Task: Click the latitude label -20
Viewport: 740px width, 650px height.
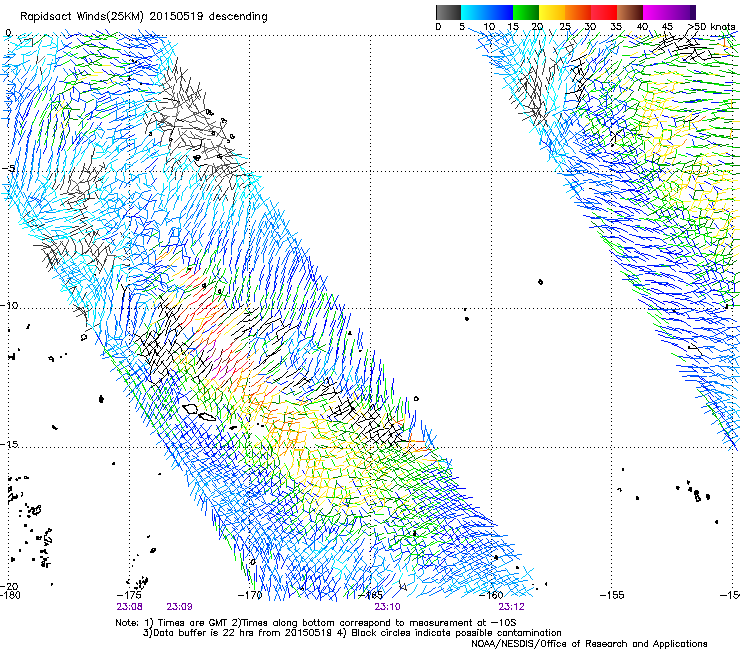Action: coord(9,586)
